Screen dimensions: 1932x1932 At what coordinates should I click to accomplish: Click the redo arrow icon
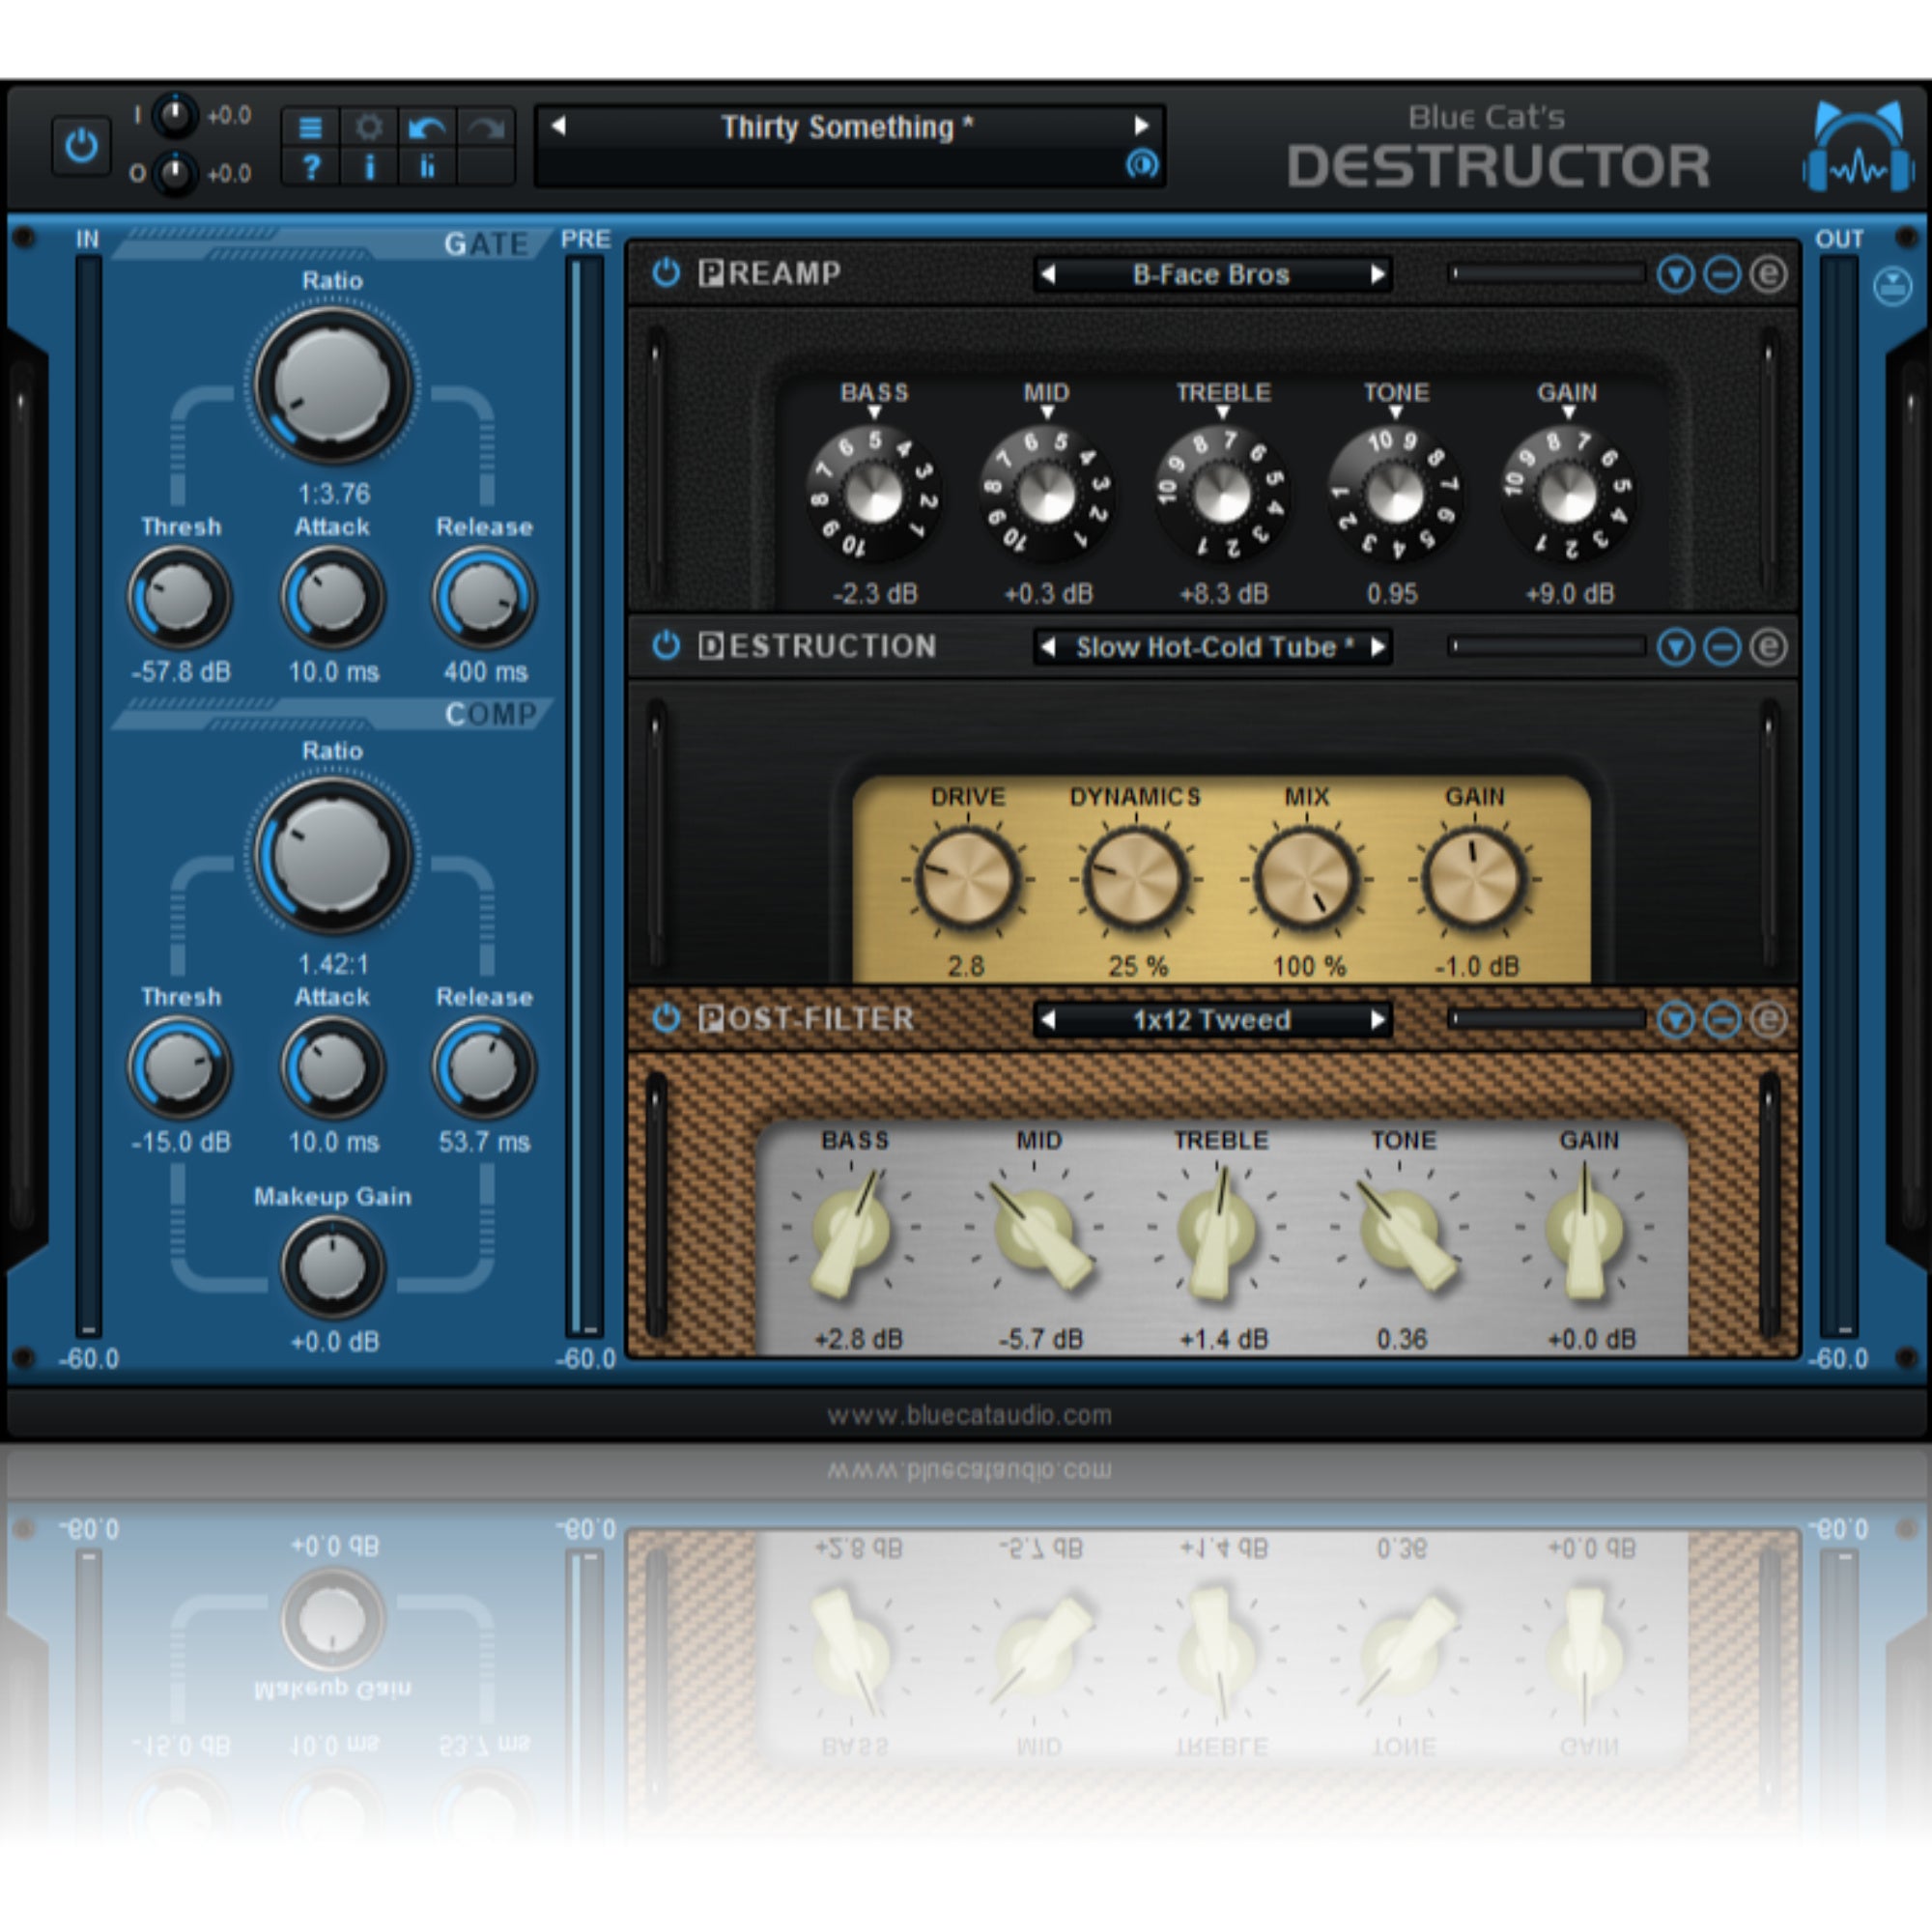(486, 127)
